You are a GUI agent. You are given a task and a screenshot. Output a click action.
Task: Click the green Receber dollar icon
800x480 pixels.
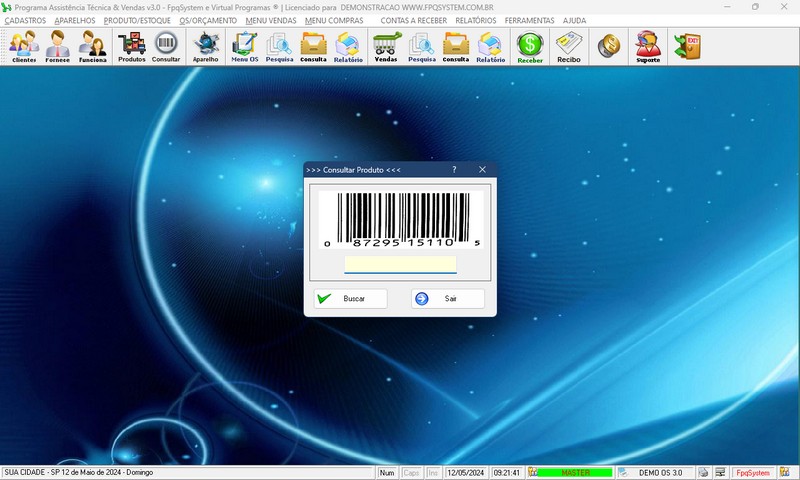coord(529,46)
